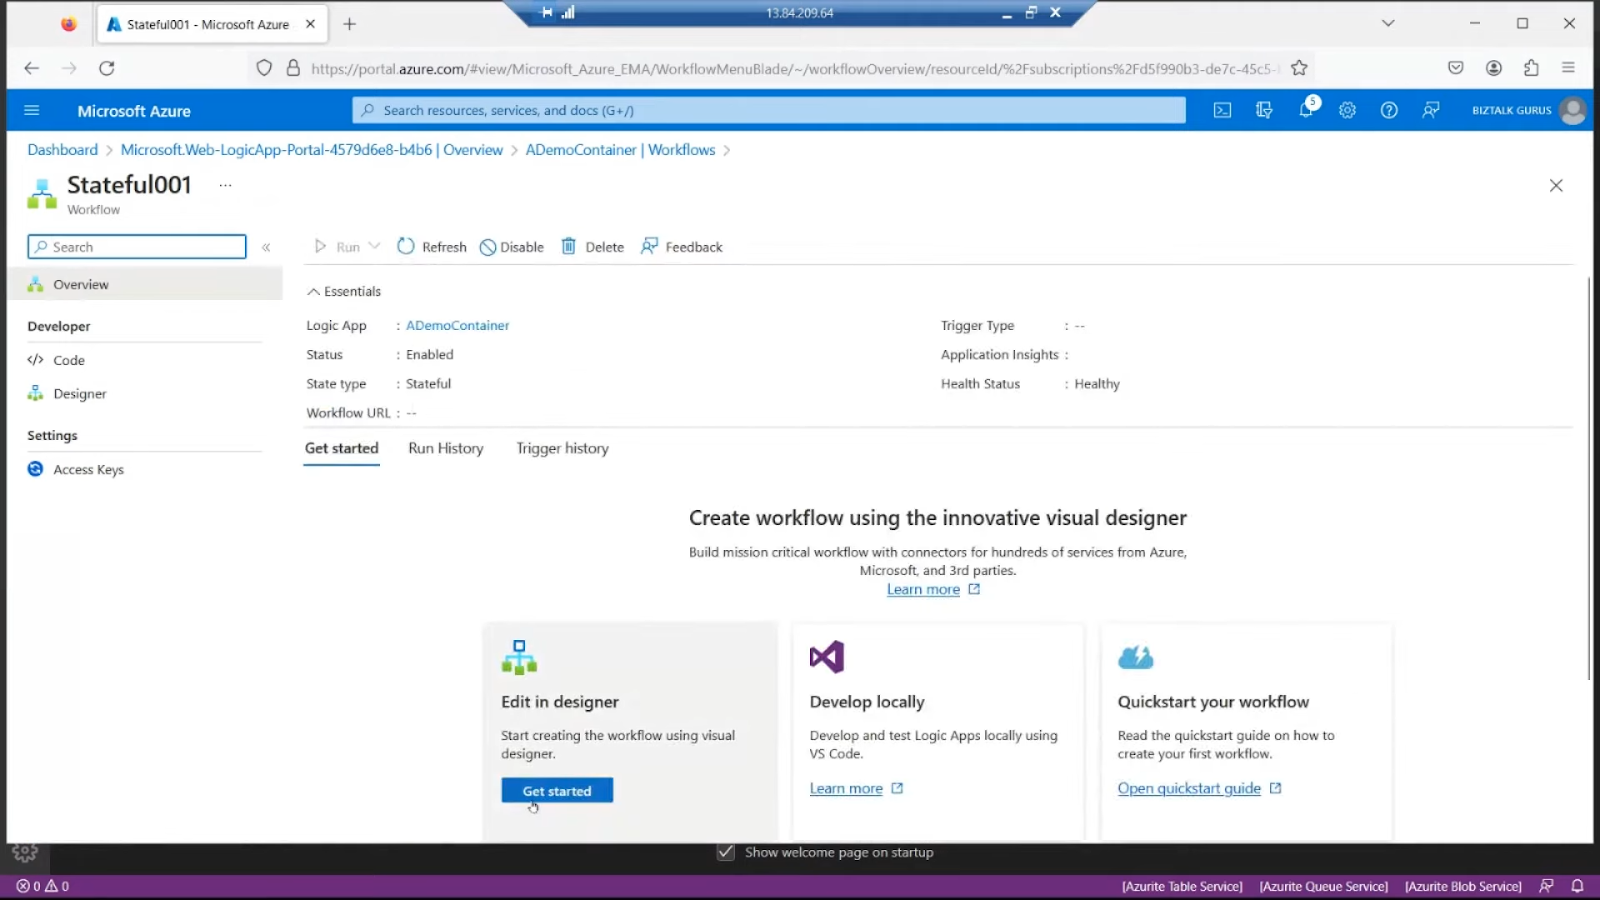Disable the Stateful001 workflow
Screen dimensions: 1600x900
(x=511, y=246)
